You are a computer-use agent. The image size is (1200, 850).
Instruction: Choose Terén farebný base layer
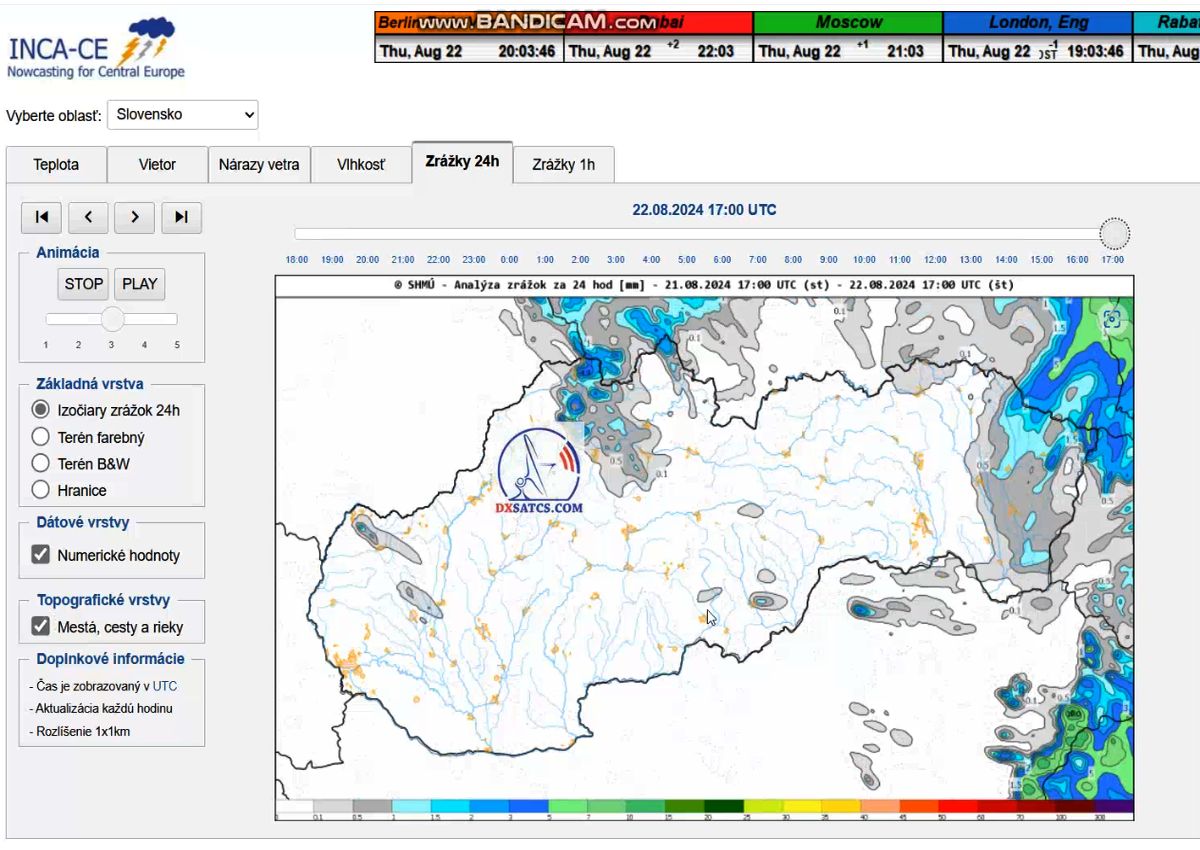(x=41, y=437)
